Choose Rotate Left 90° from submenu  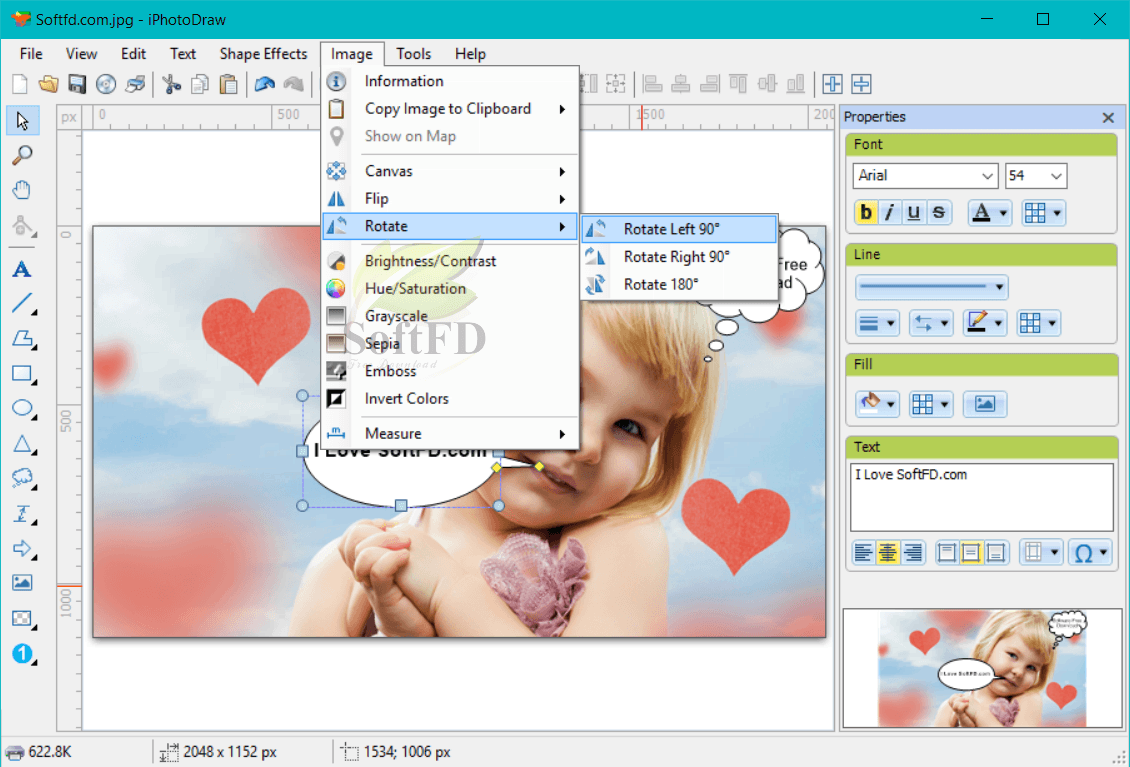pos(679,229)
